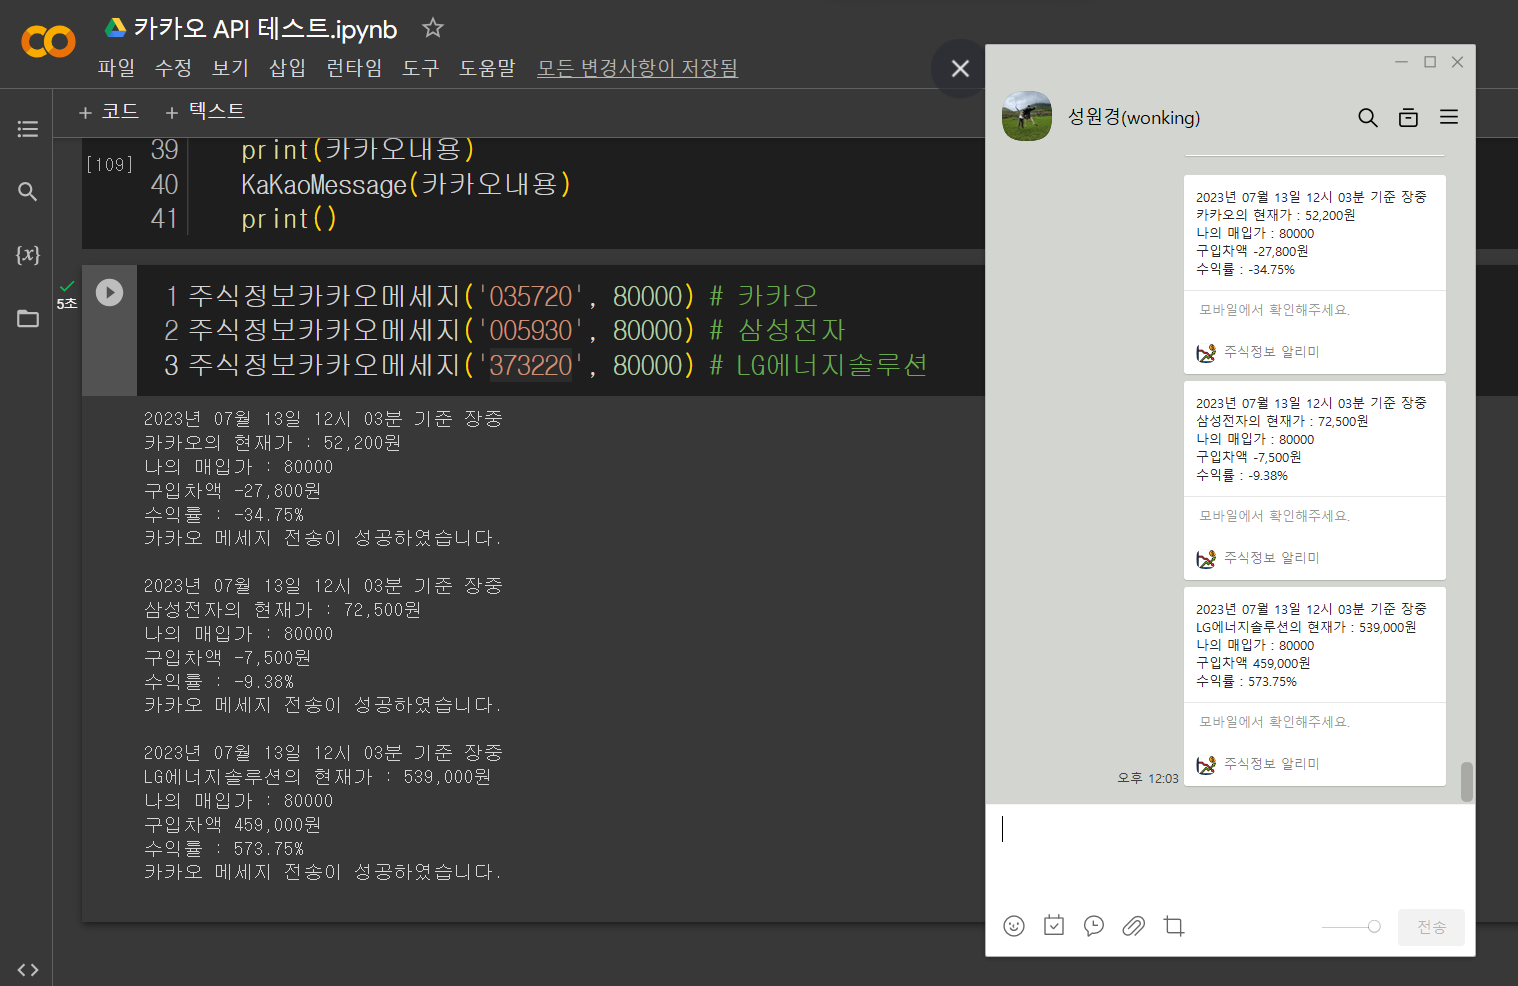The height and width of the screenshot is (986, 1518).
Task: Open the variables {x} panel
Action: click(28, 254)
